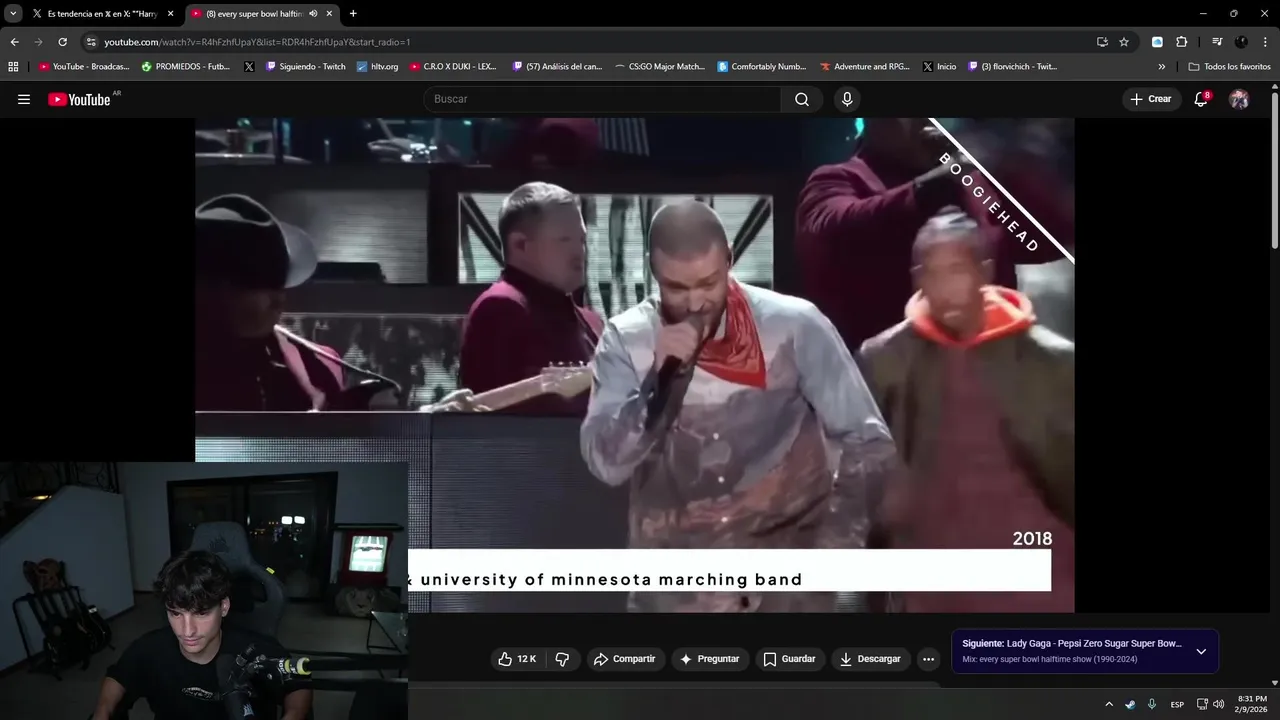Screen dimensions: 1280x720
Task: Open hltv.org bookmark
Action: (x=378, y=67)
